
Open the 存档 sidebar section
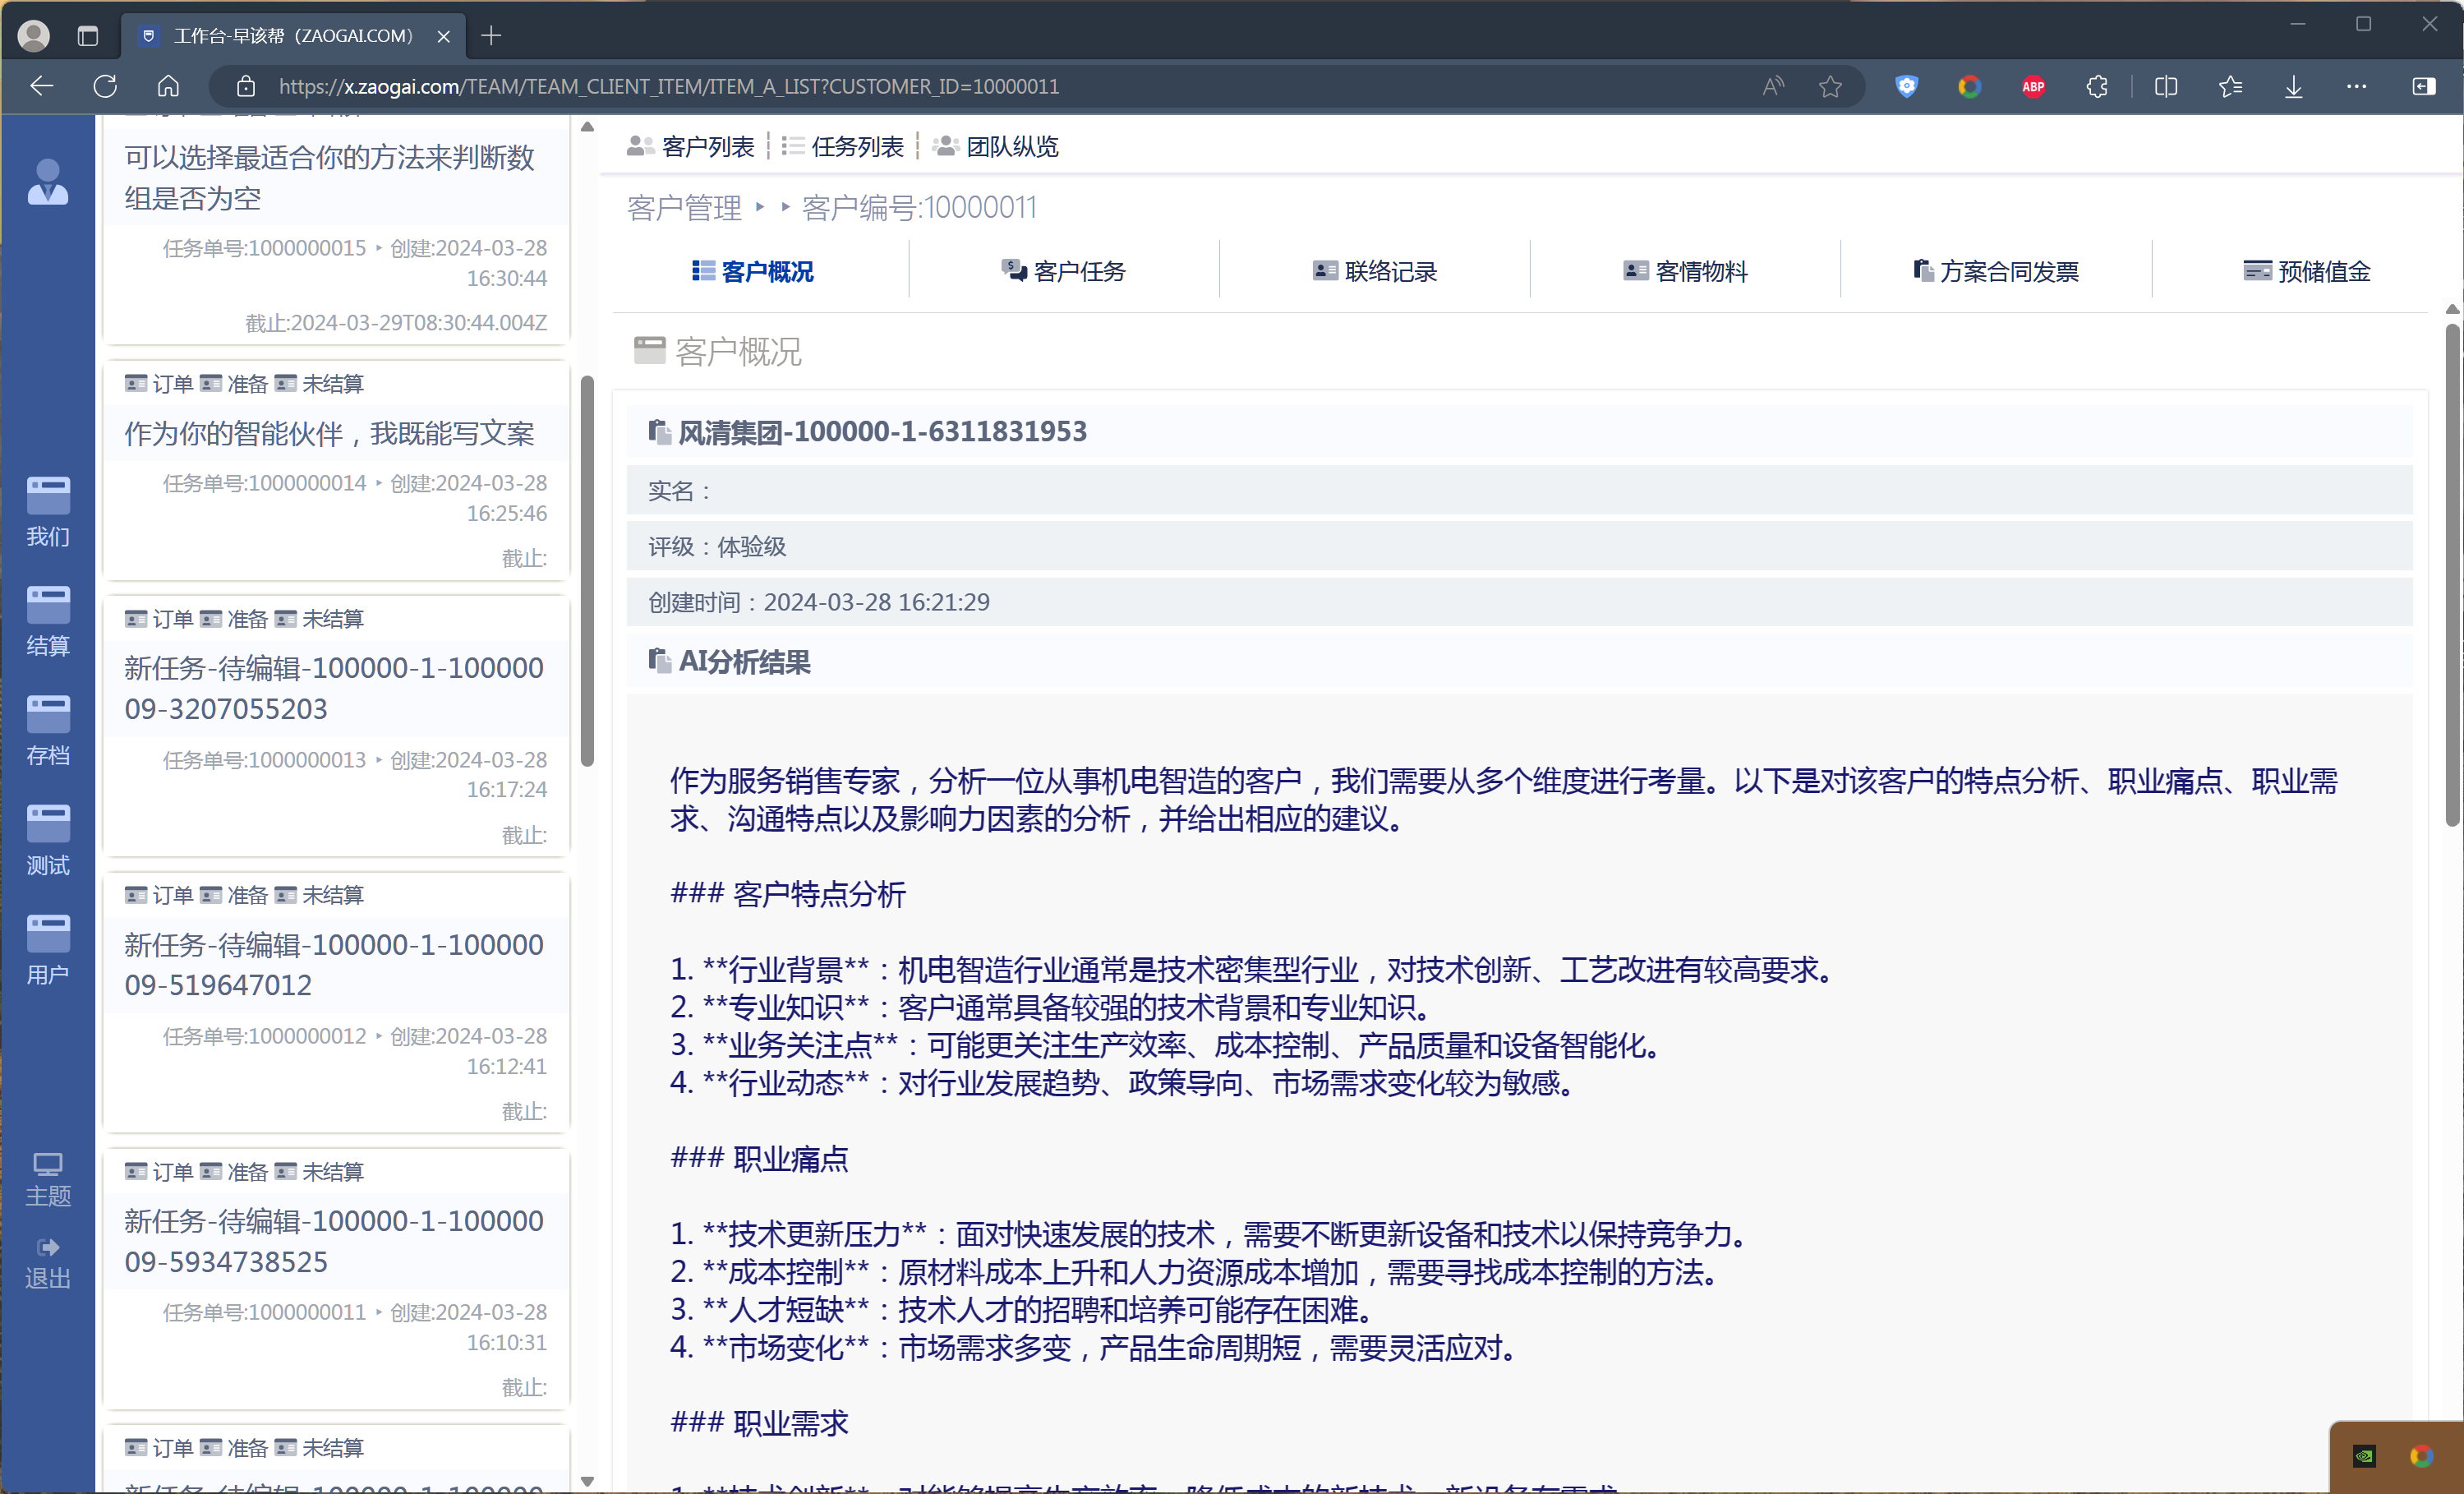[x=47, y=731]
